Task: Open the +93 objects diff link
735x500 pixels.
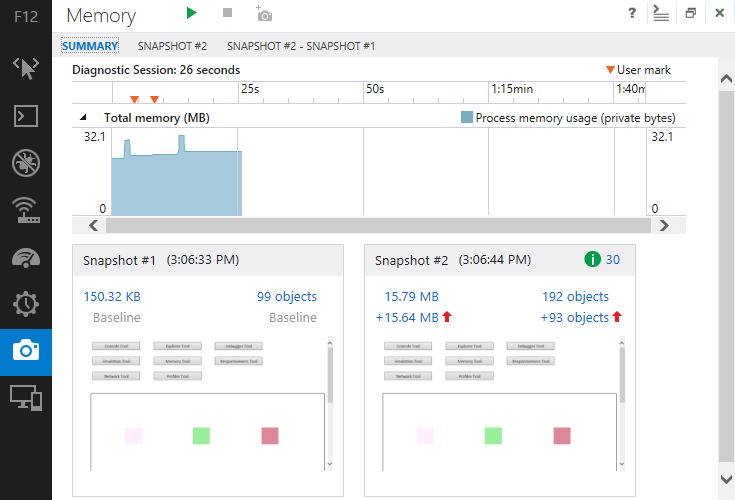Action: [574, 318]
